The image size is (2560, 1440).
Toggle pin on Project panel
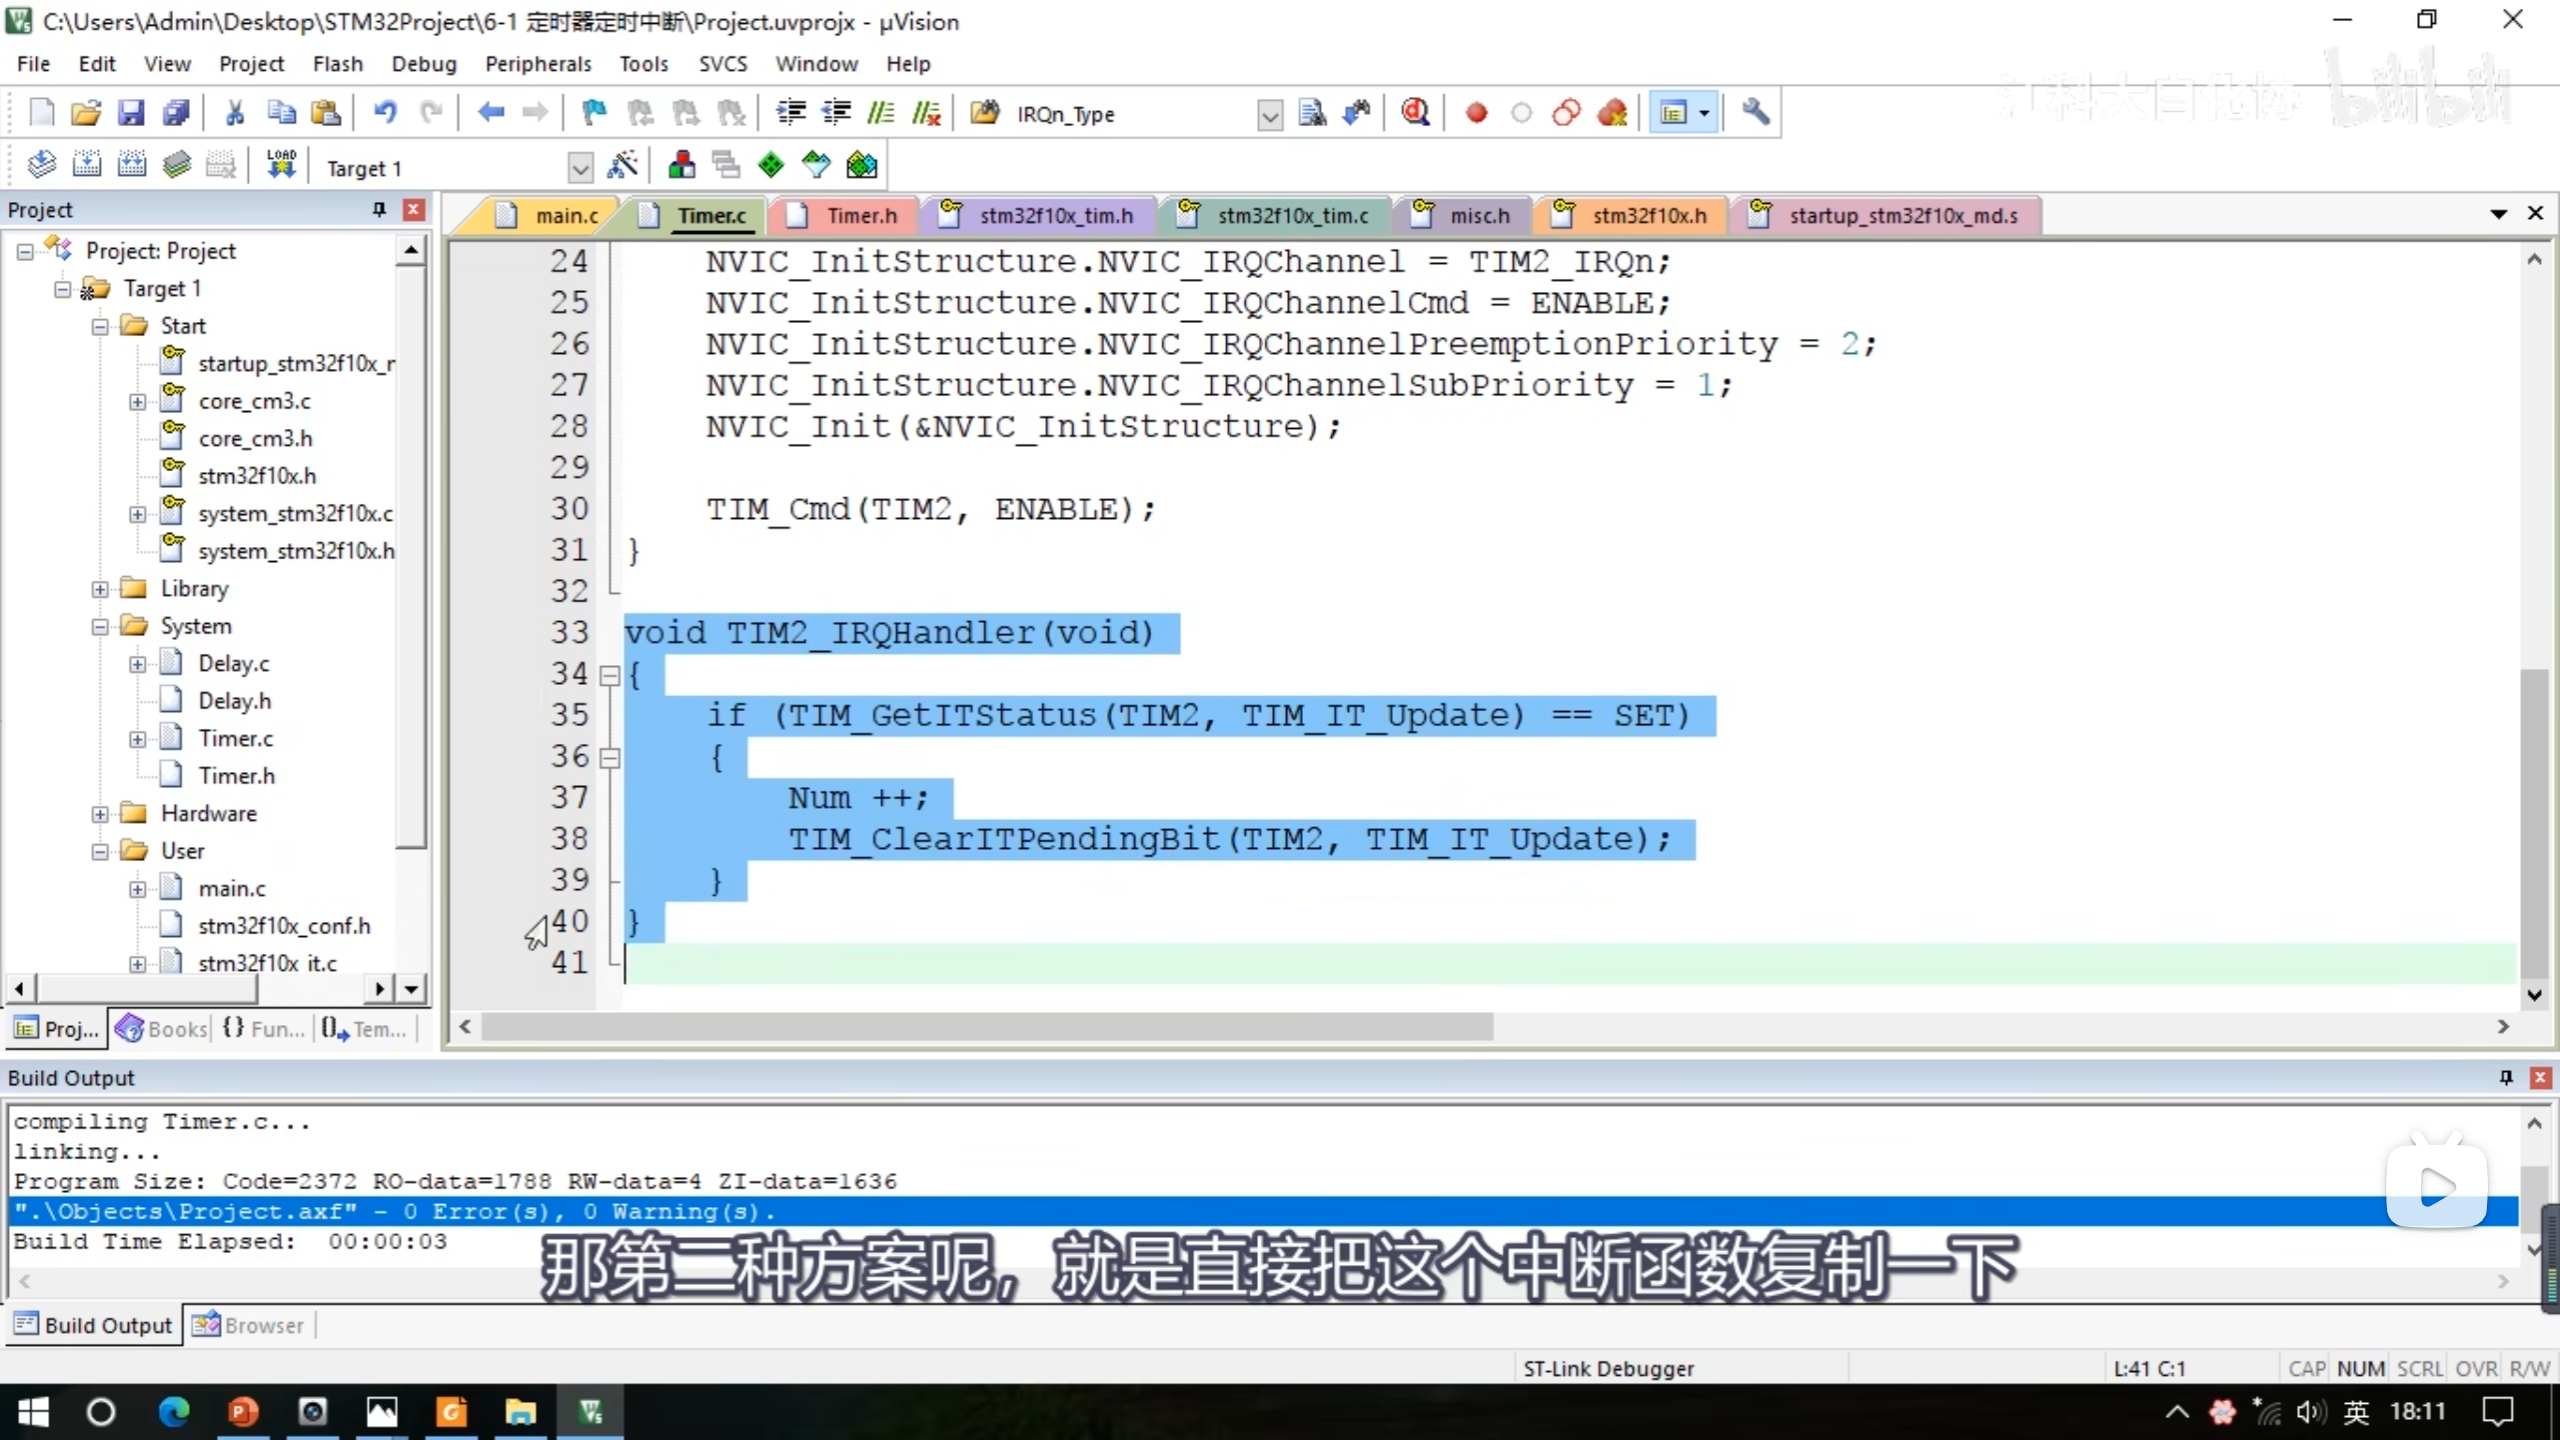click(379, 209)
